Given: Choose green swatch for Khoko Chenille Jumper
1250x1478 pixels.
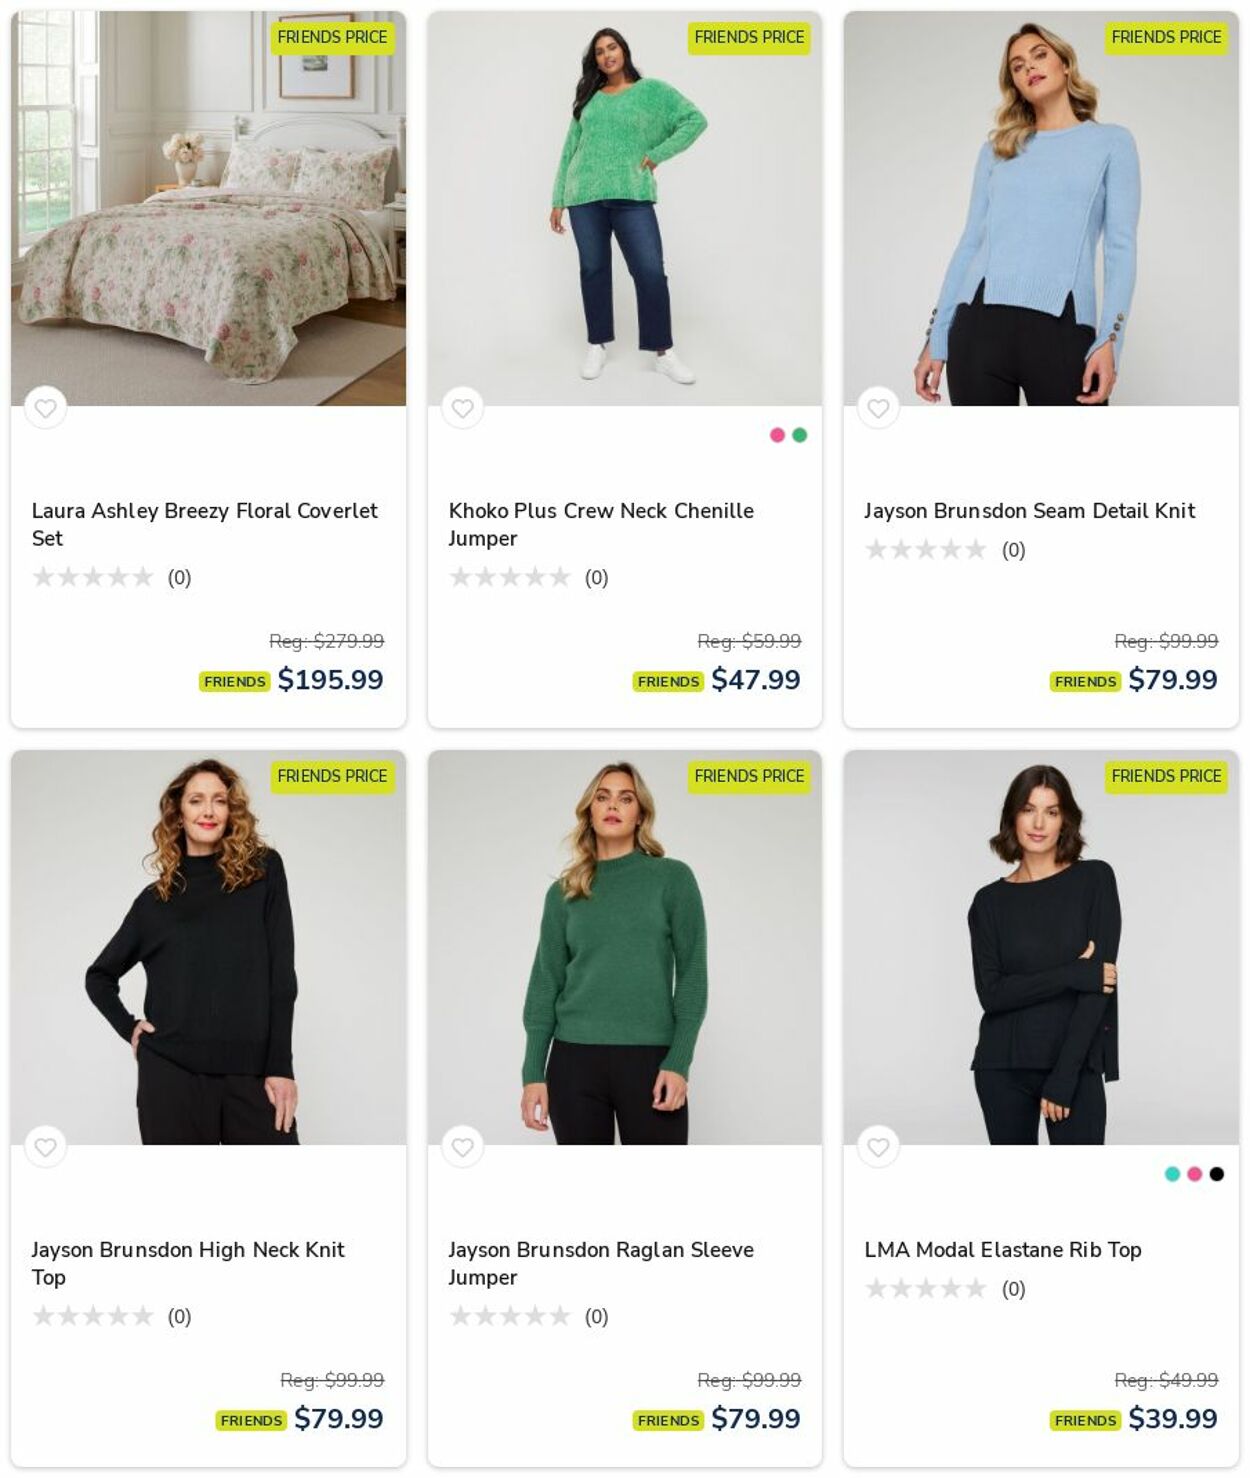Looking at the screenshot, I should pos(799,435).
